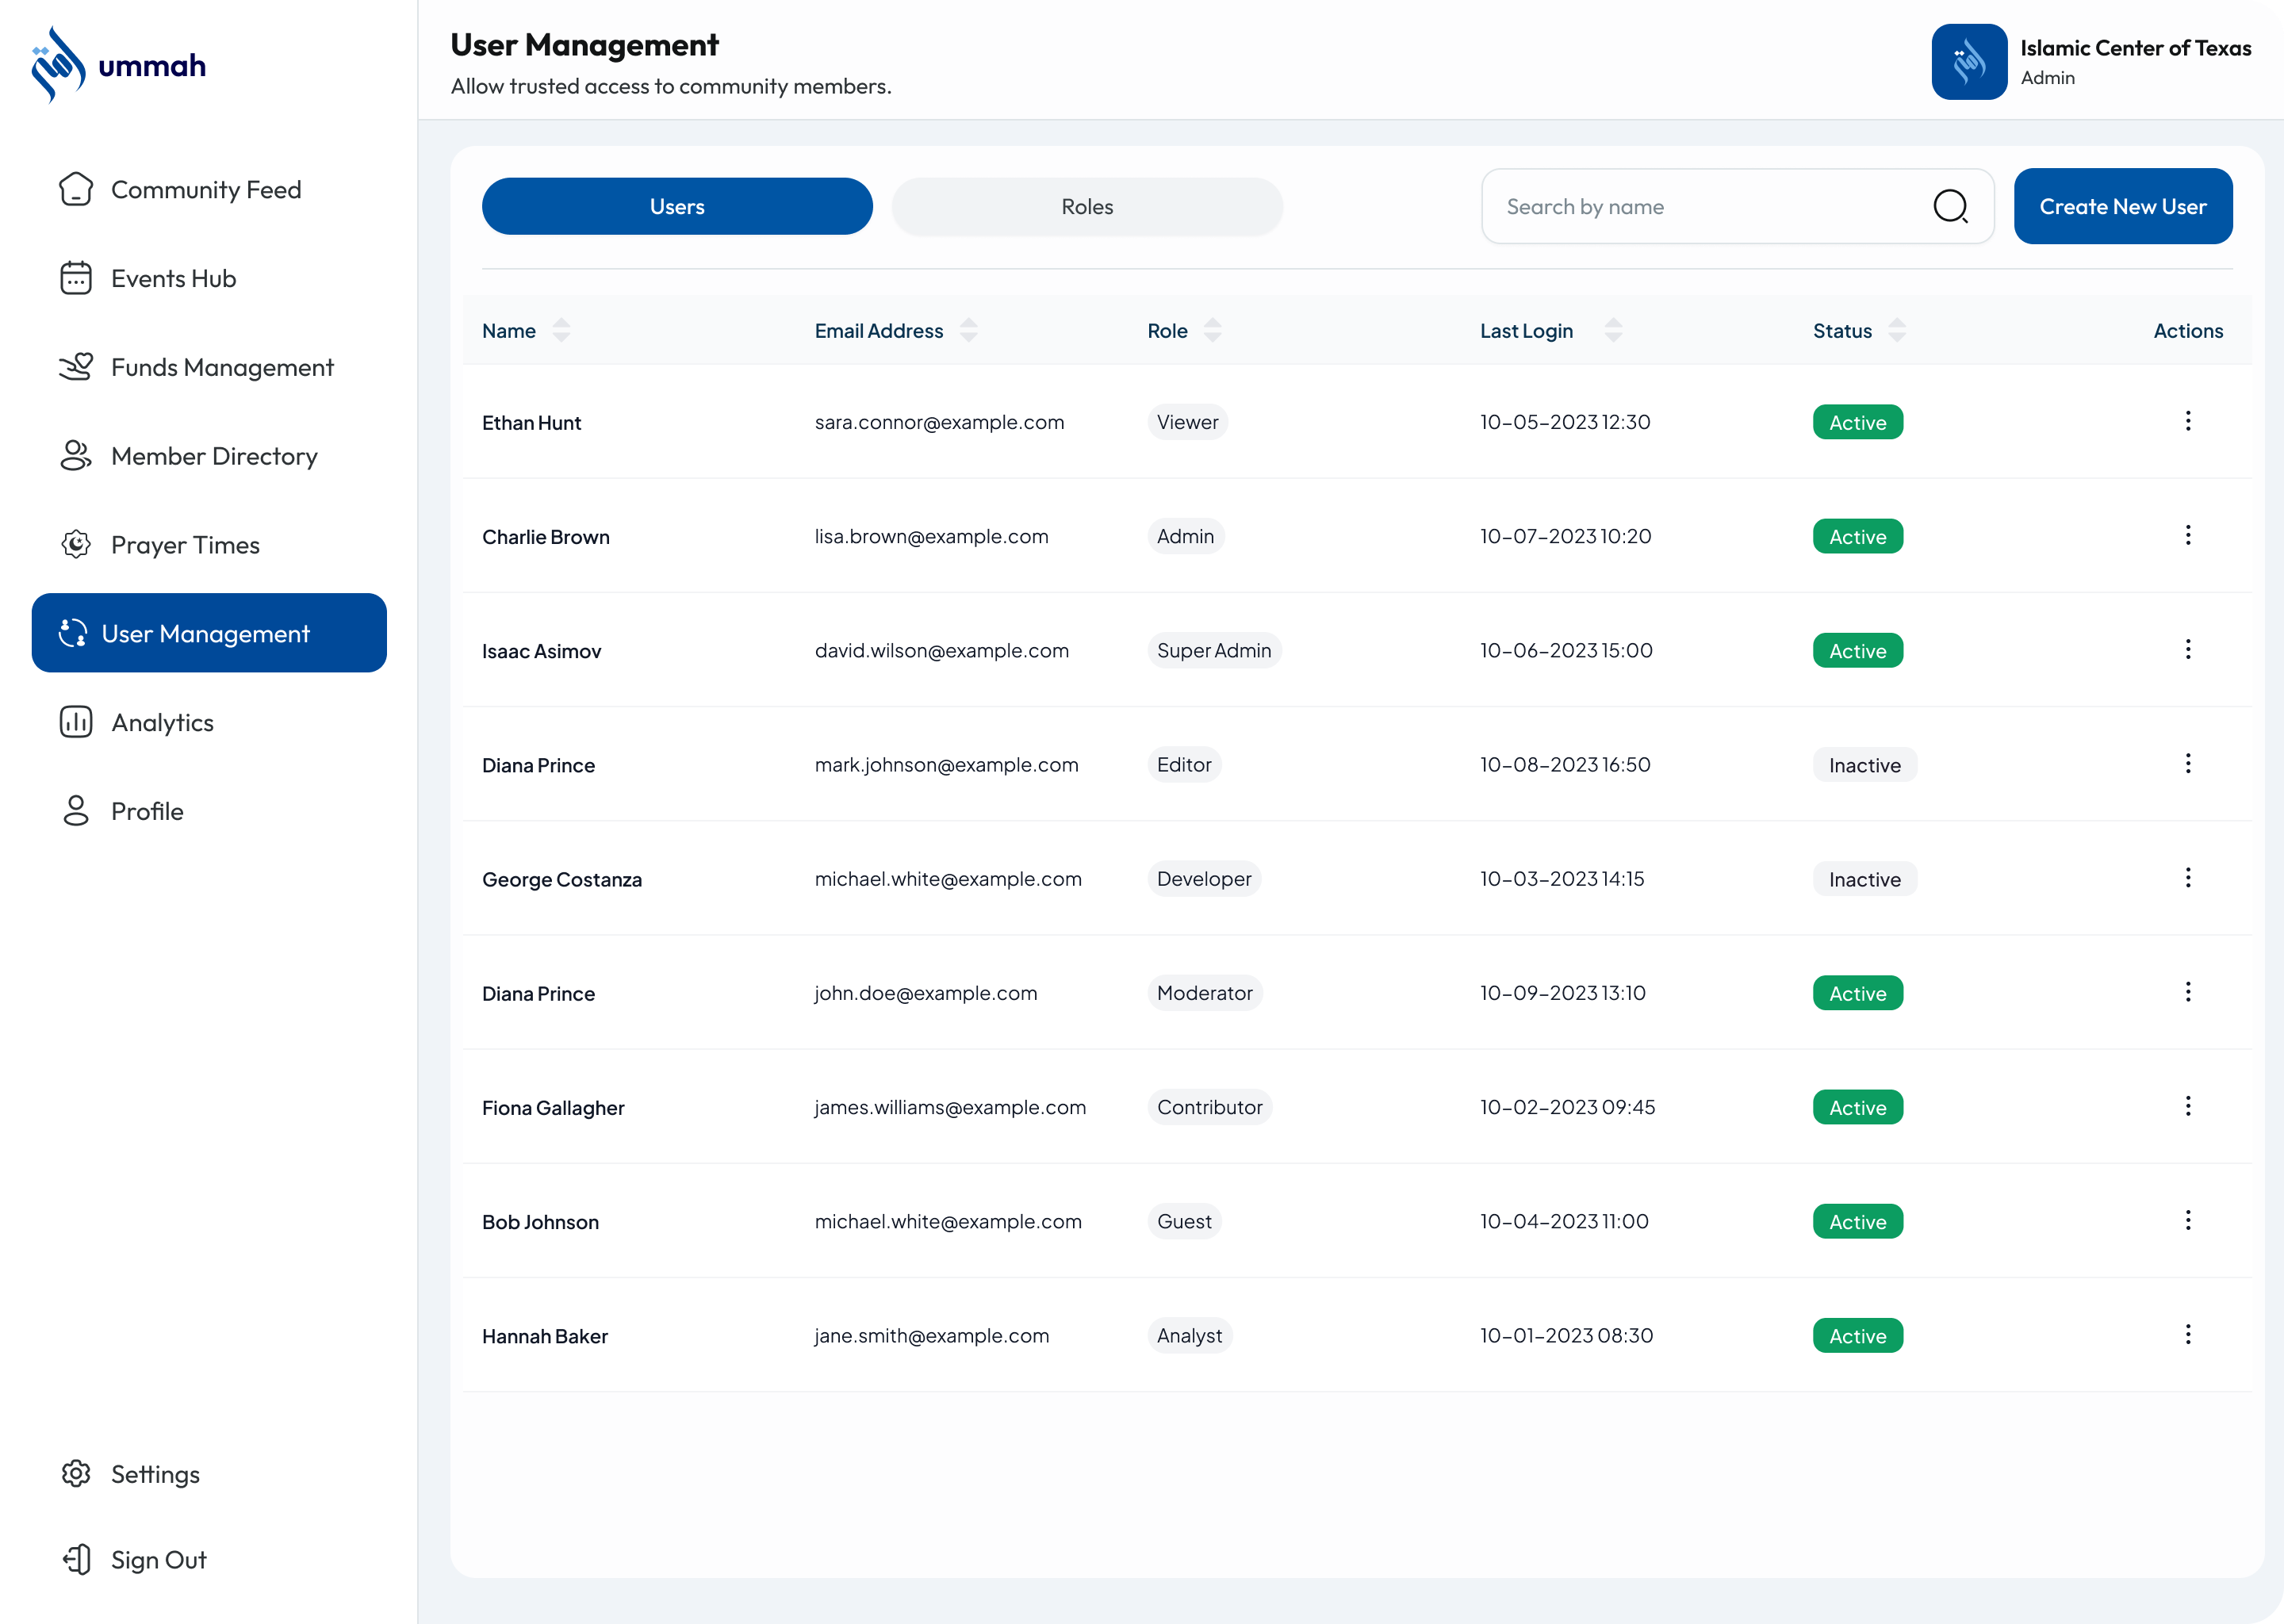2284x1624 pixels.
Task: Open the Member Directory
Action: (208, 456)
